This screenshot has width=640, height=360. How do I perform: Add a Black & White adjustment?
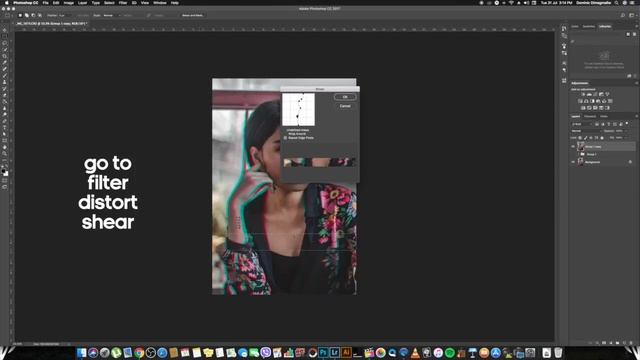point(592,101)
